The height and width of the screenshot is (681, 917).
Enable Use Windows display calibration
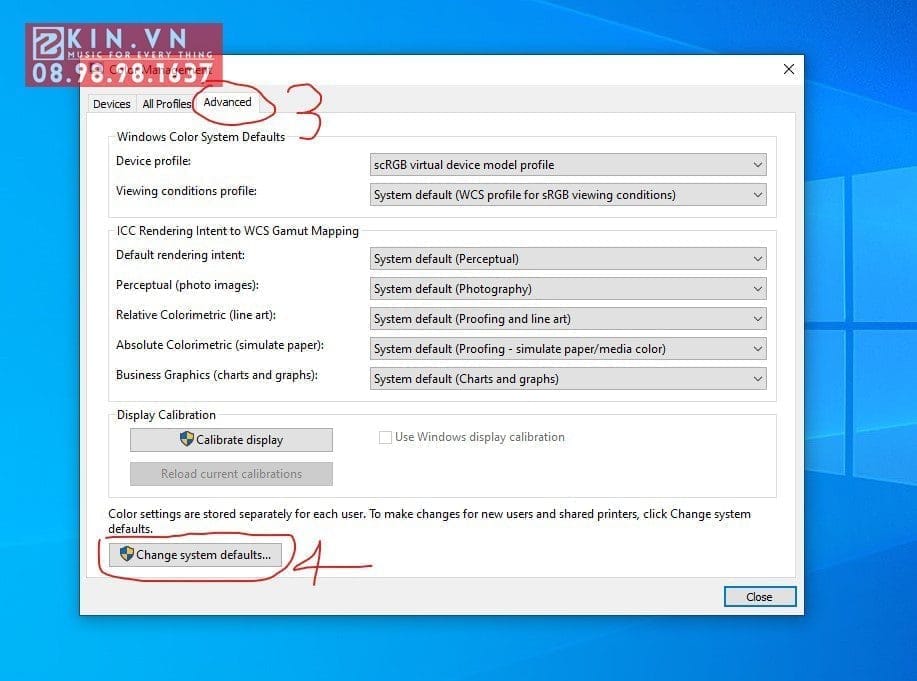[385, 437]
